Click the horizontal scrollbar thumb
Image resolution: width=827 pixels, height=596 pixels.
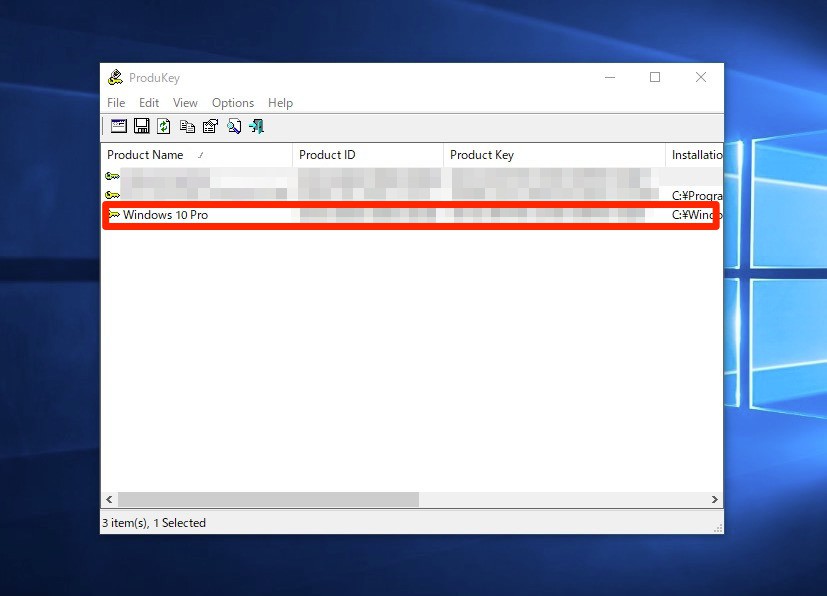(x=268, y=499)
